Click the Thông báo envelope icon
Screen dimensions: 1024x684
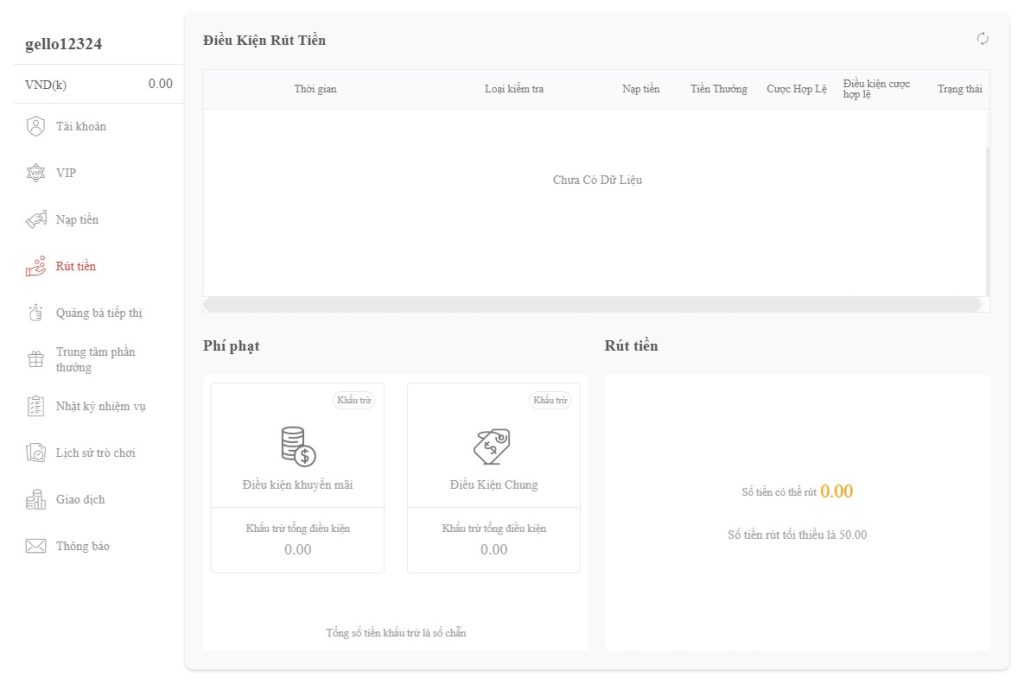36,546
